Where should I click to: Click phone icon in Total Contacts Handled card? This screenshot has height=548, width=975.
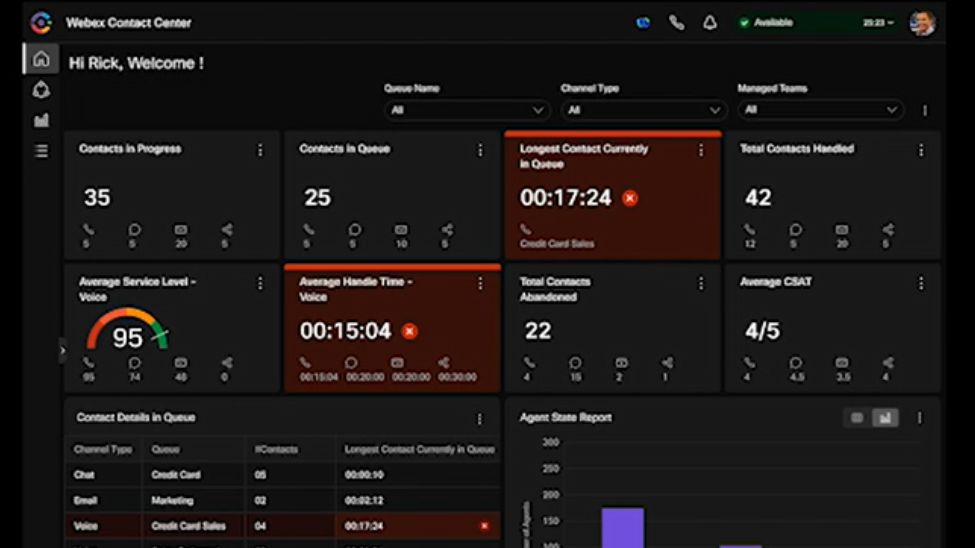click(749, 230)
